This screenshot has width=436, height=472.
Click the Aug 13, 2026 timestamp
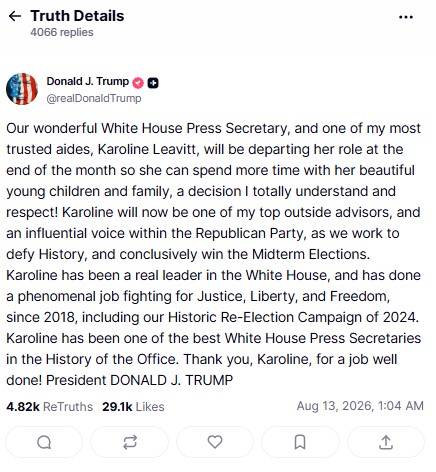360,406
